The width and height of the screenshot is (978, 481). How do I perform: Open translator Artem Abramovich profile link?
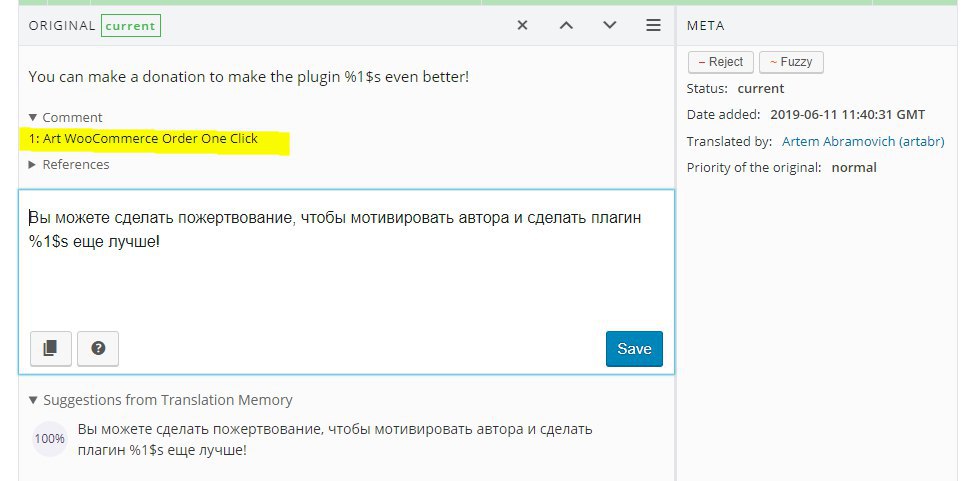[863, 142]
